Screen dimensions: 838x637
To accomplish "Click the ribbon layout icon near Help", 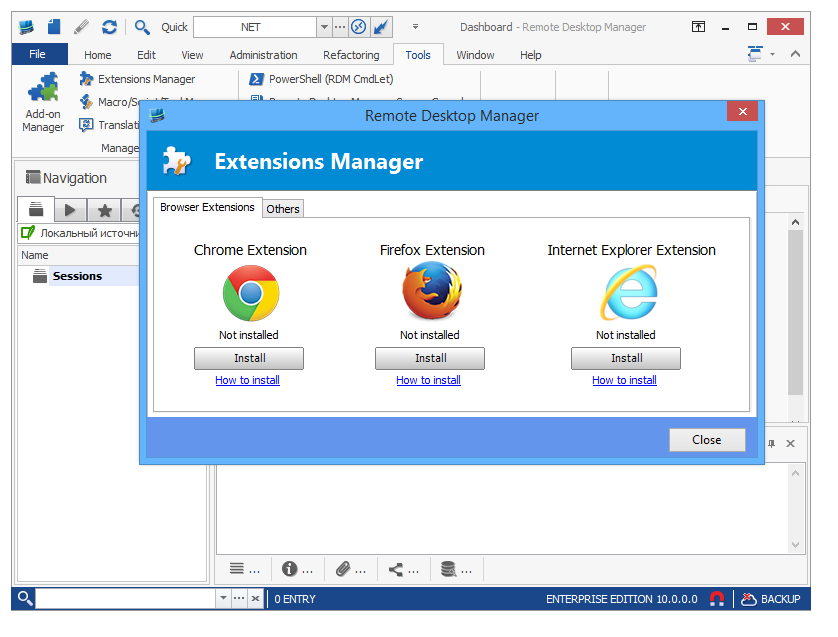I will 755,54.
